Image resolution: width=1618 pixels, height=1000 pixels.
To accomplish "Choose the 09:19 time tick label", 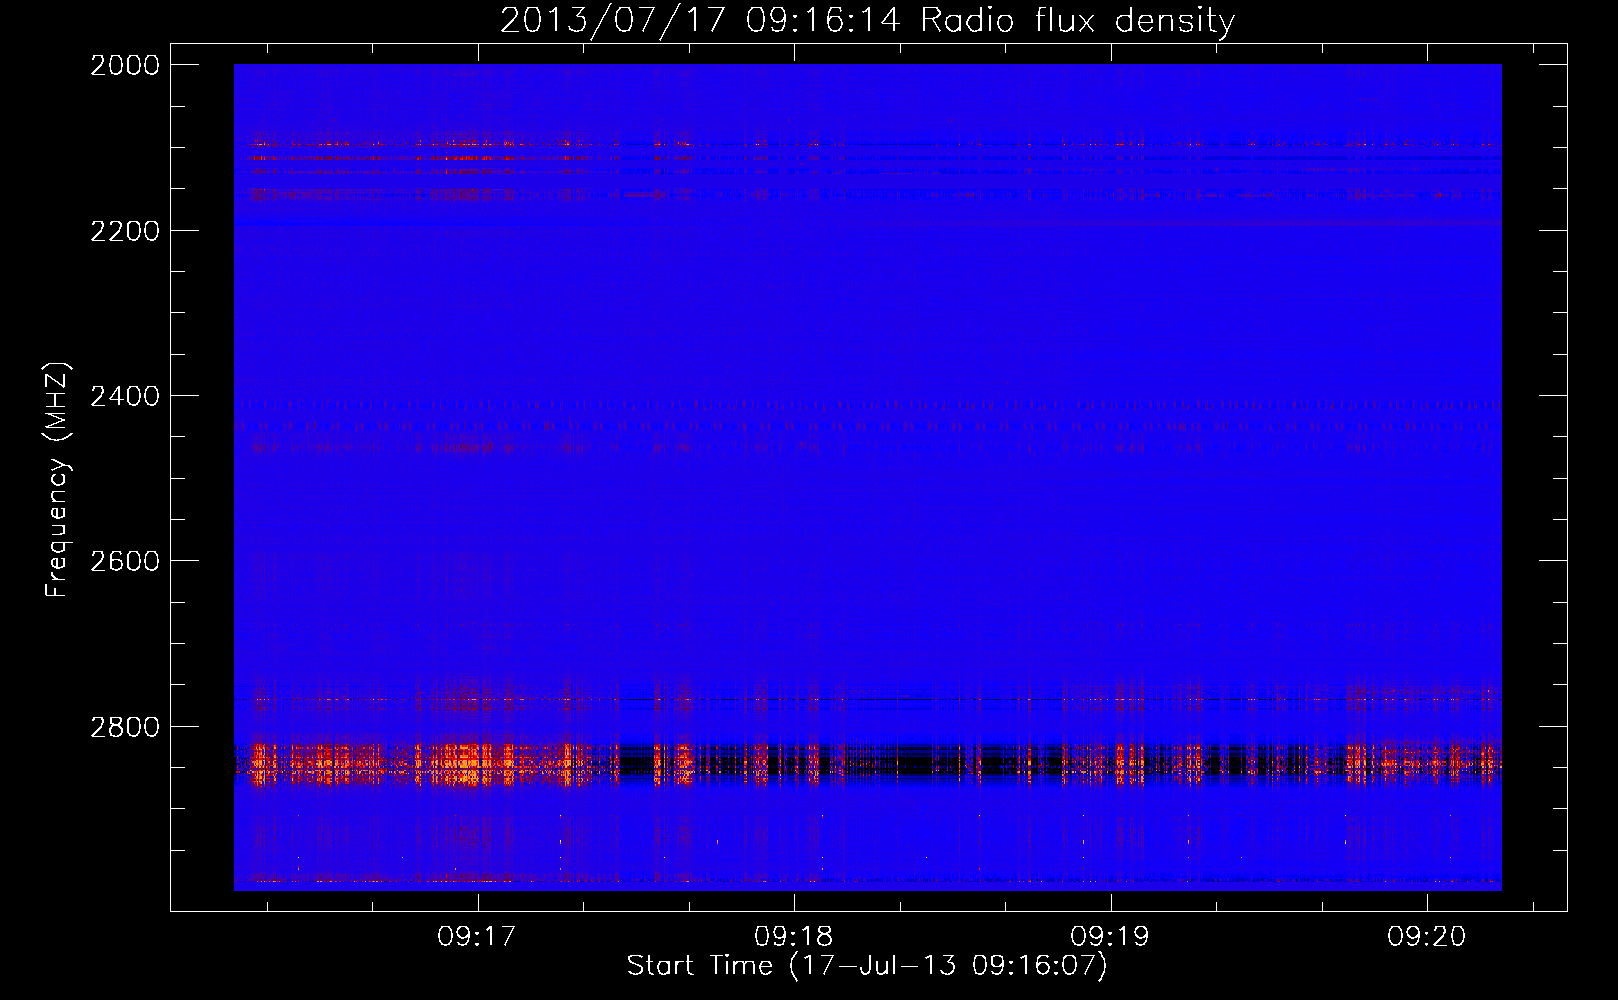I will (x=1110, y=936).
